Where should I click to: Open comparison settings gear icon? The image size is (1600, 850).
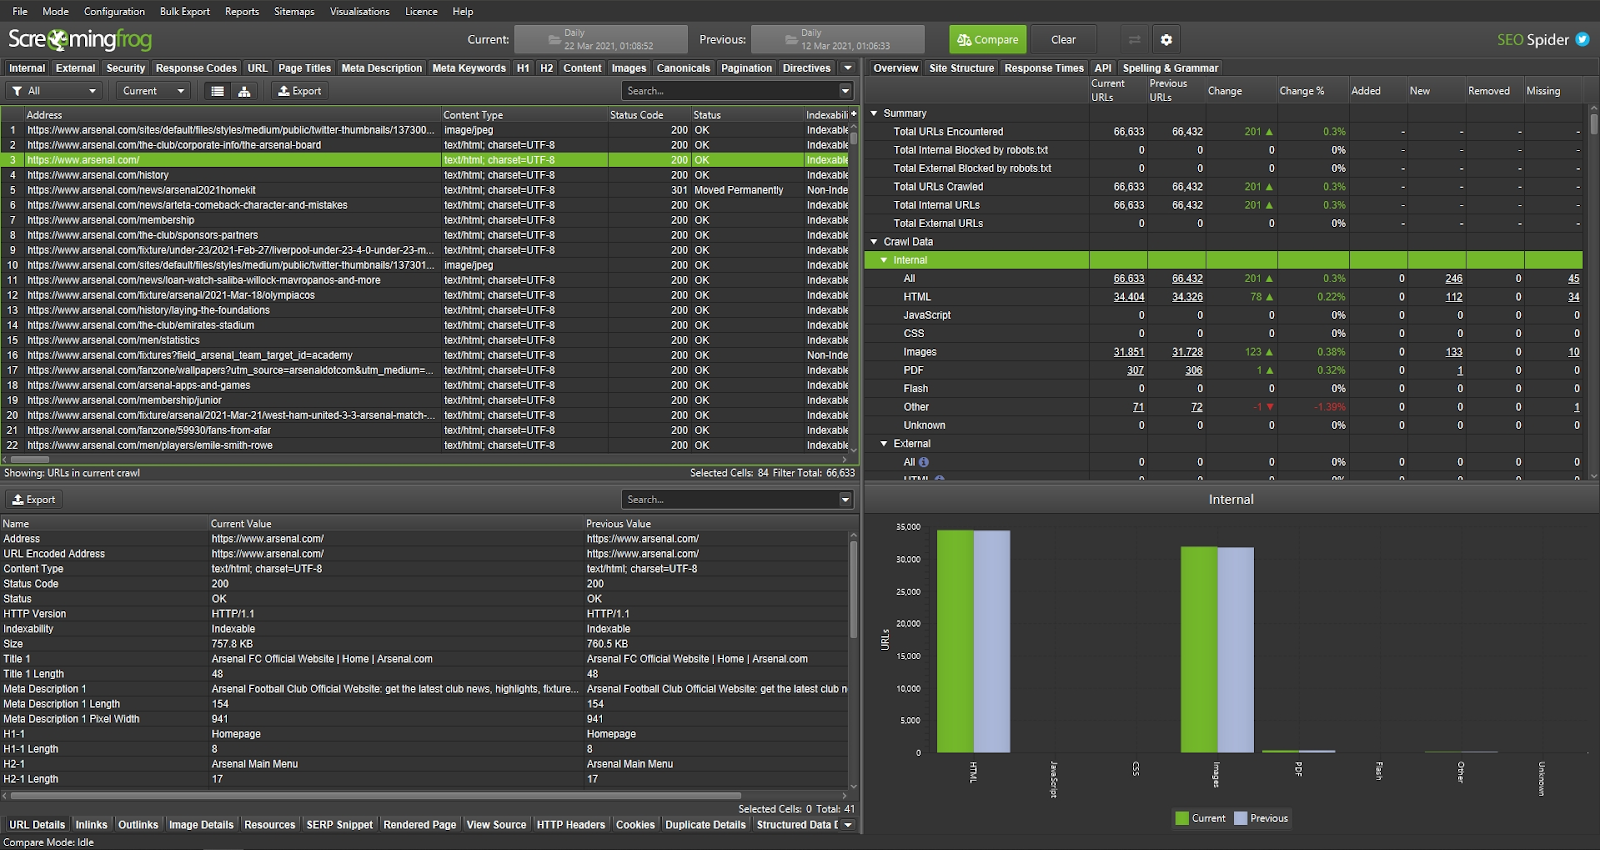pos(1166,40)
